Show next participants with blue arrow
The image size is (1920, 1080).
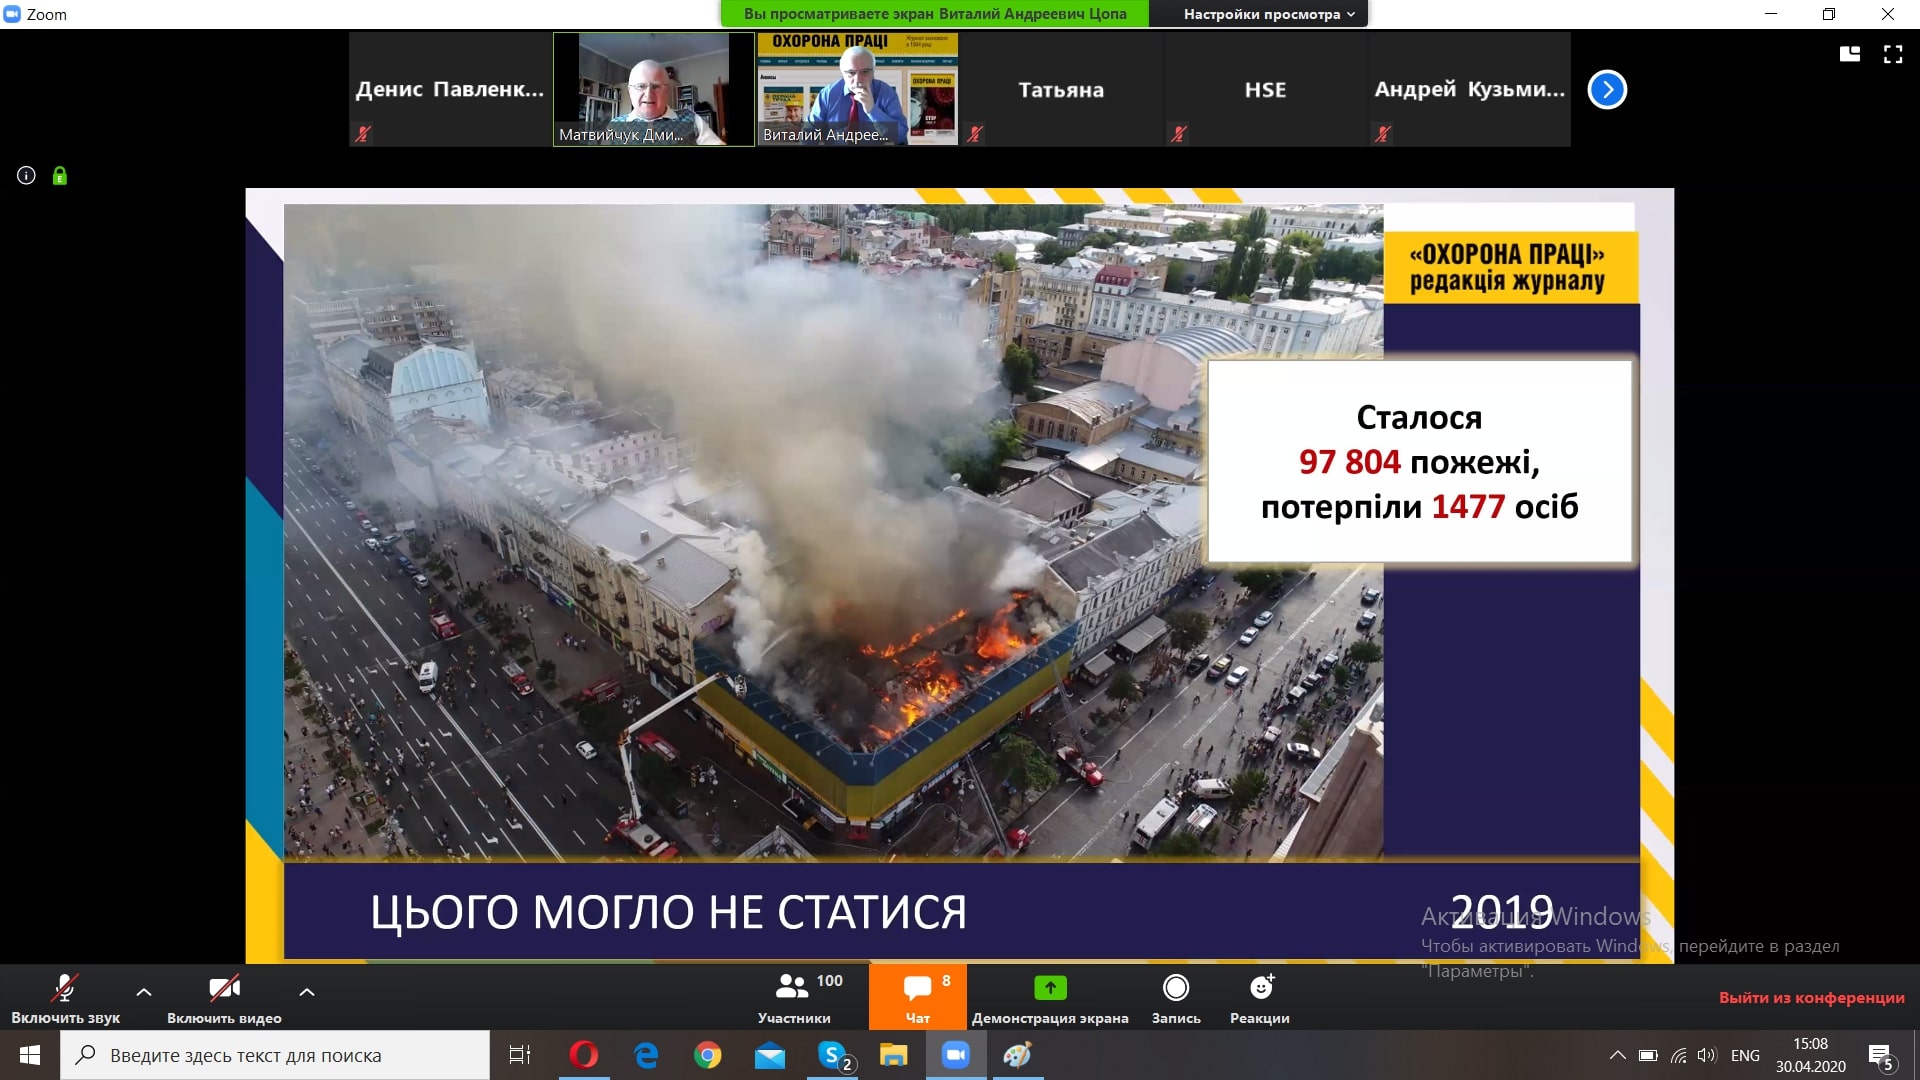click(1607, 90)
